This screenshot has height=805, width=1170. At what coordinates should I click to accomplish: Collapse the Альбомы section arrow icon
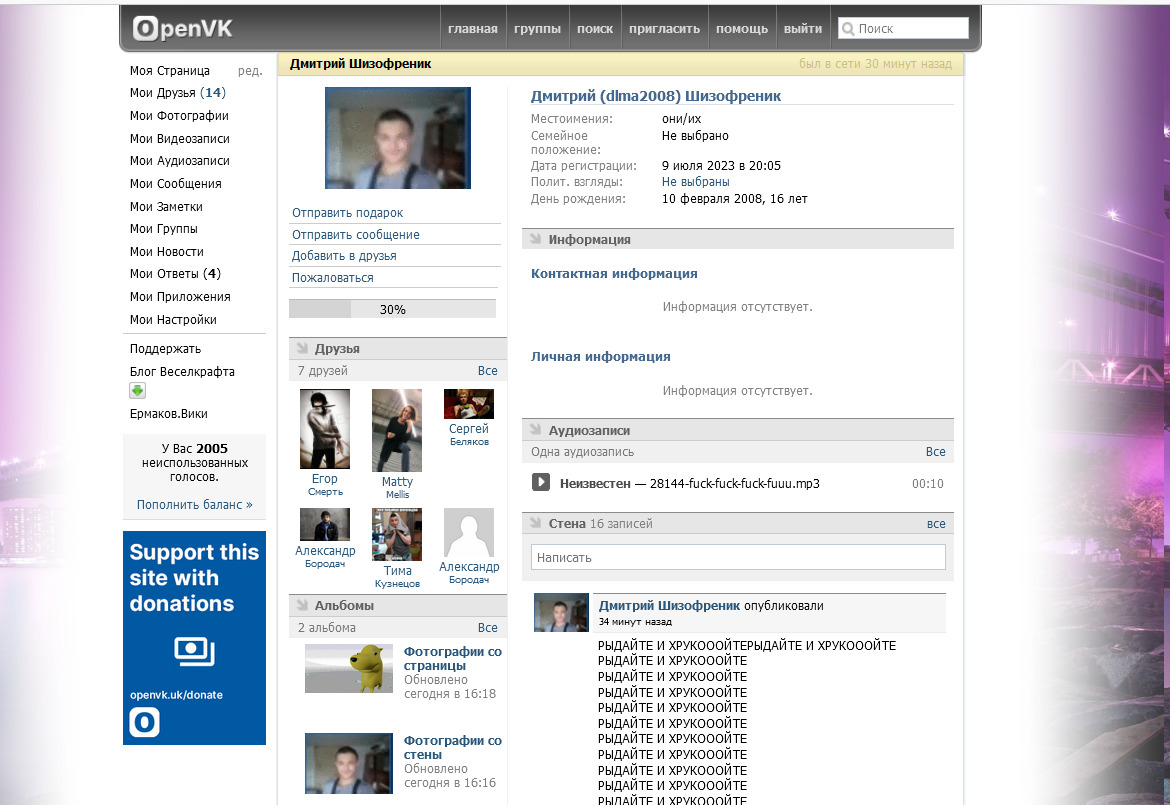(302, 605)
